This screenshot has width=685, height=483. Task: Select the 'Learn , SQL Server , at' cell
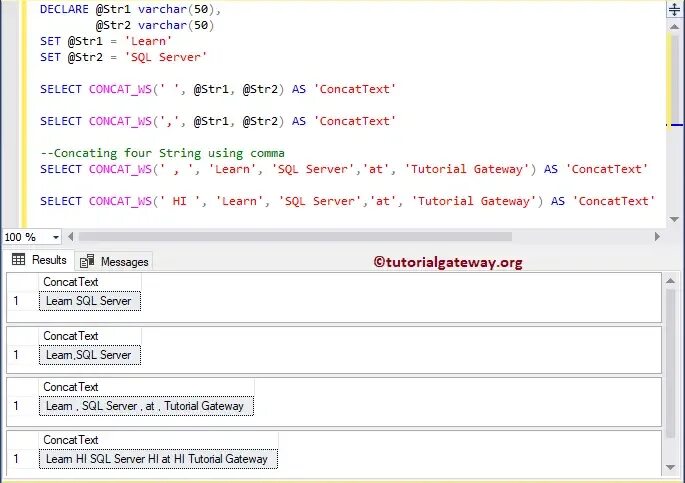click(x=146, y=406)
